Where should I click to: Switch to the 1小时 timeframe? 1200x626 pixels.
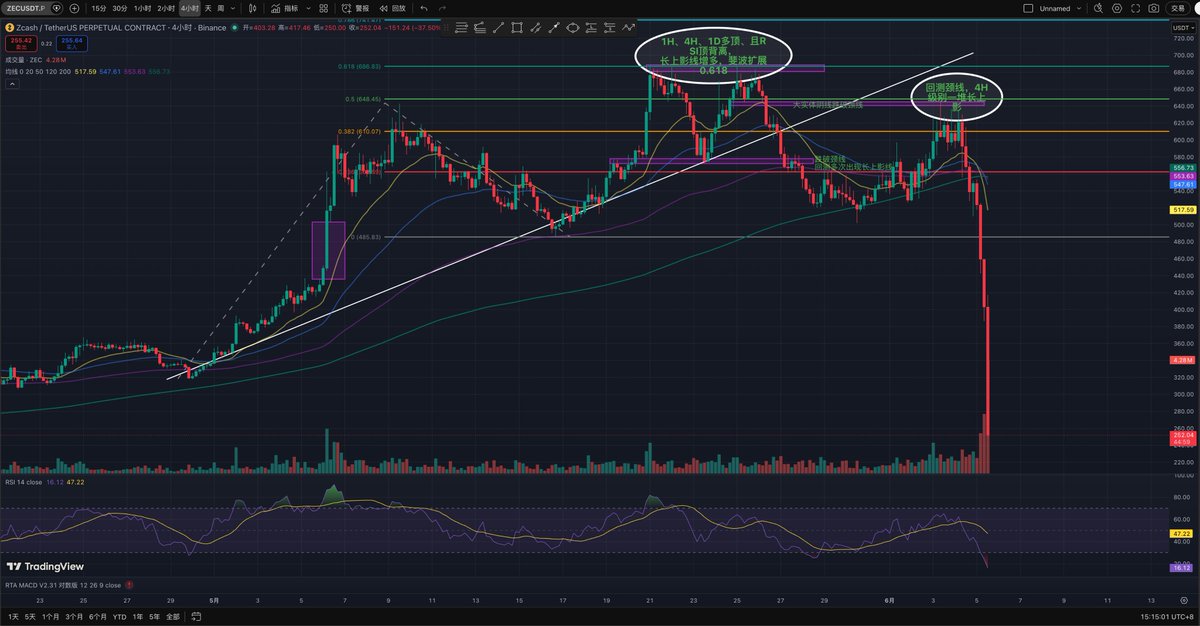(x=144, y=8)
